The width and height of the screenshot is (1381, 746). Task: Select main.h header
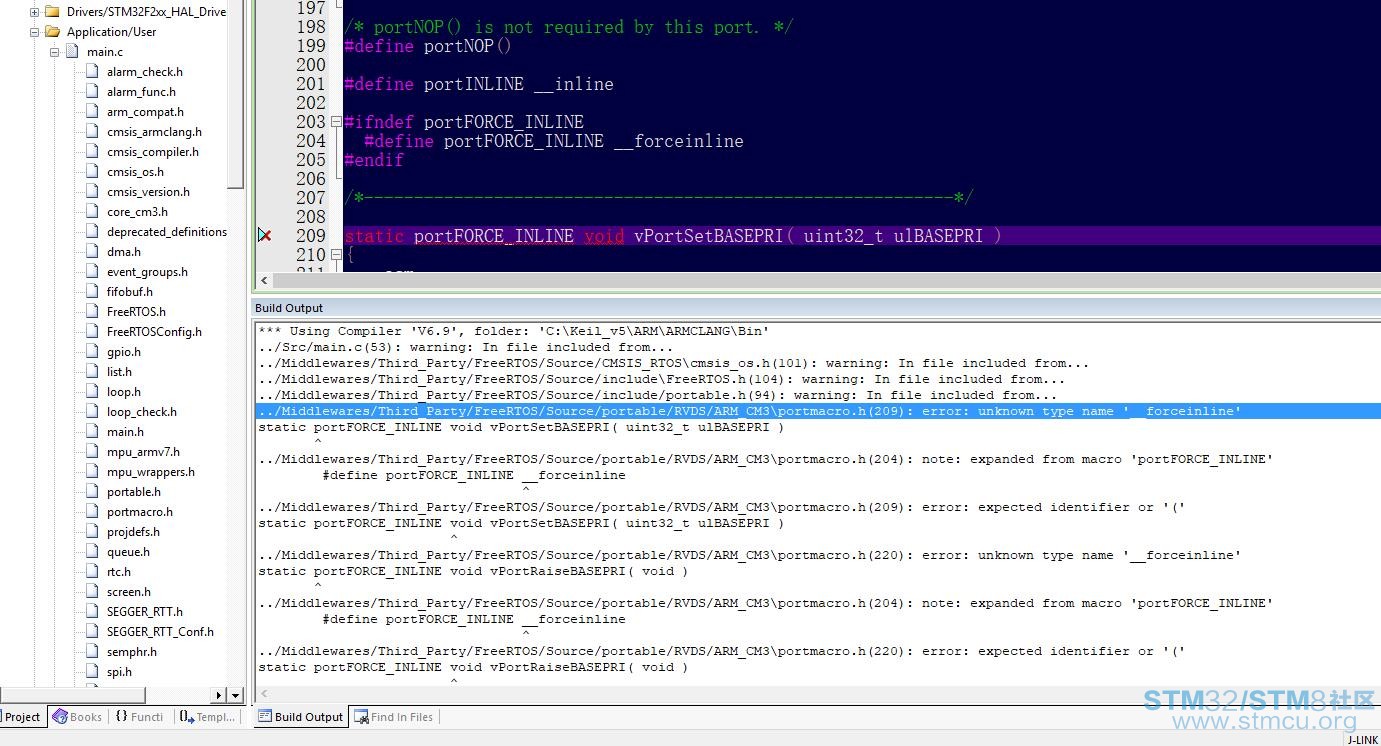(x=125, y=432)
